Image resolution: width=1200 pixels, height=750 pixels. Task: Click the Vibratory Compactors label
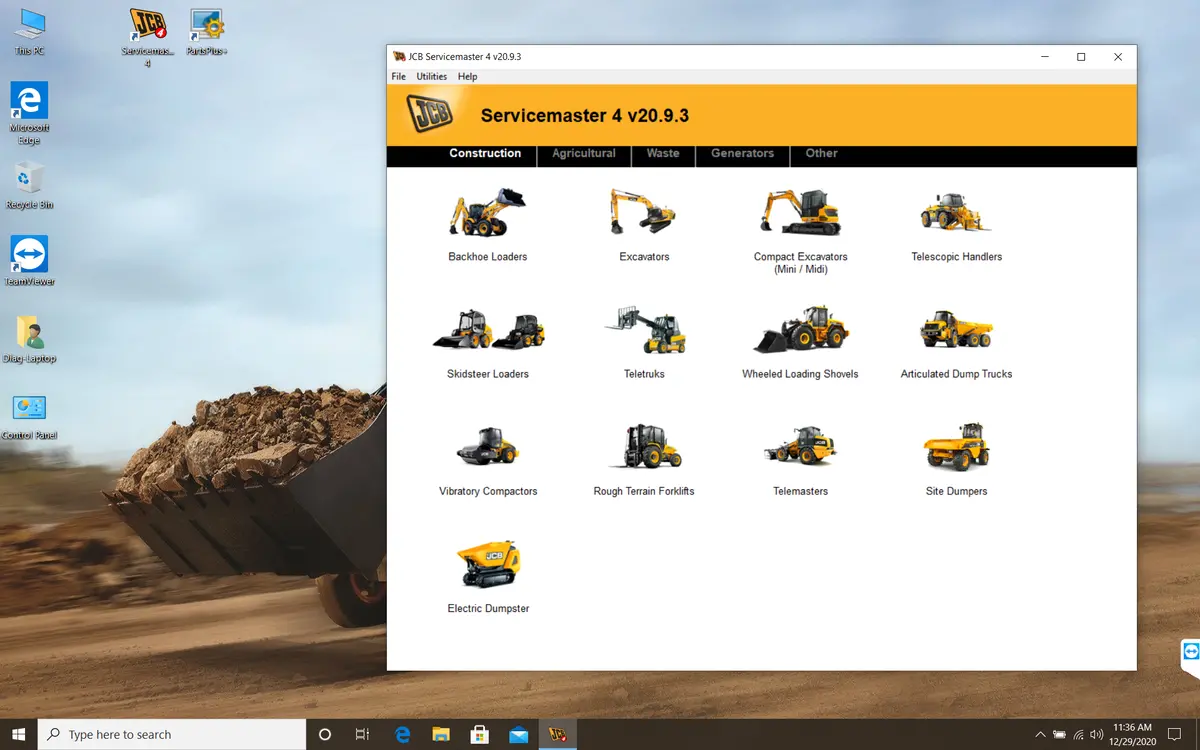tap(488, 491)
